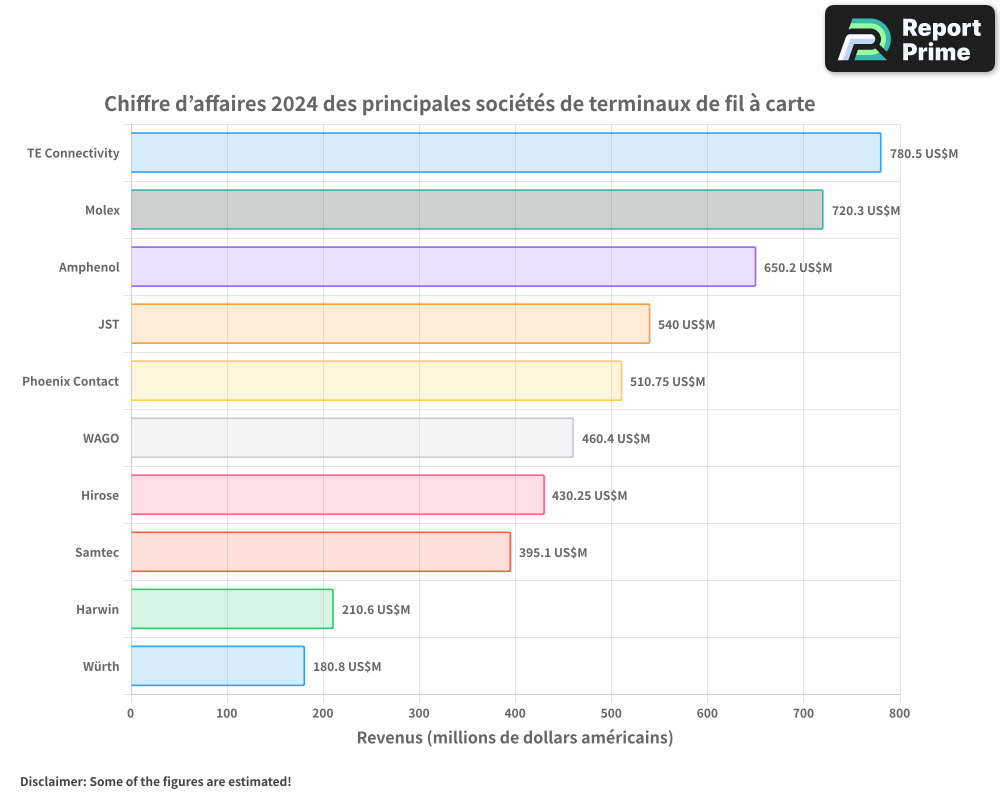Select the Amphenol purple bar
Viewport: 1000px width, 800px height.
pos(443,267)
